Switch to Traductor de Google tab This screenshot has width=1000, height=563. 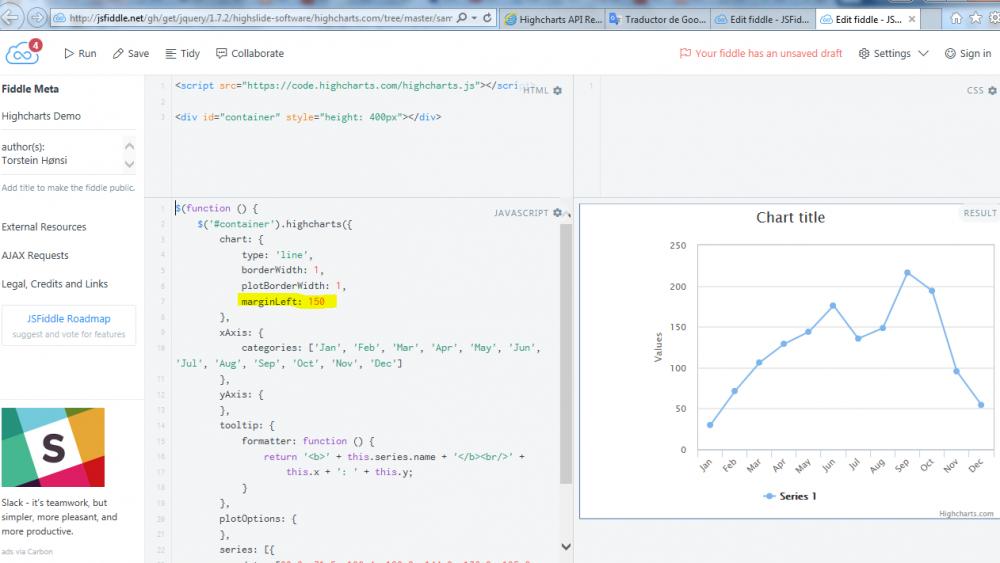(x=658, y=19)
